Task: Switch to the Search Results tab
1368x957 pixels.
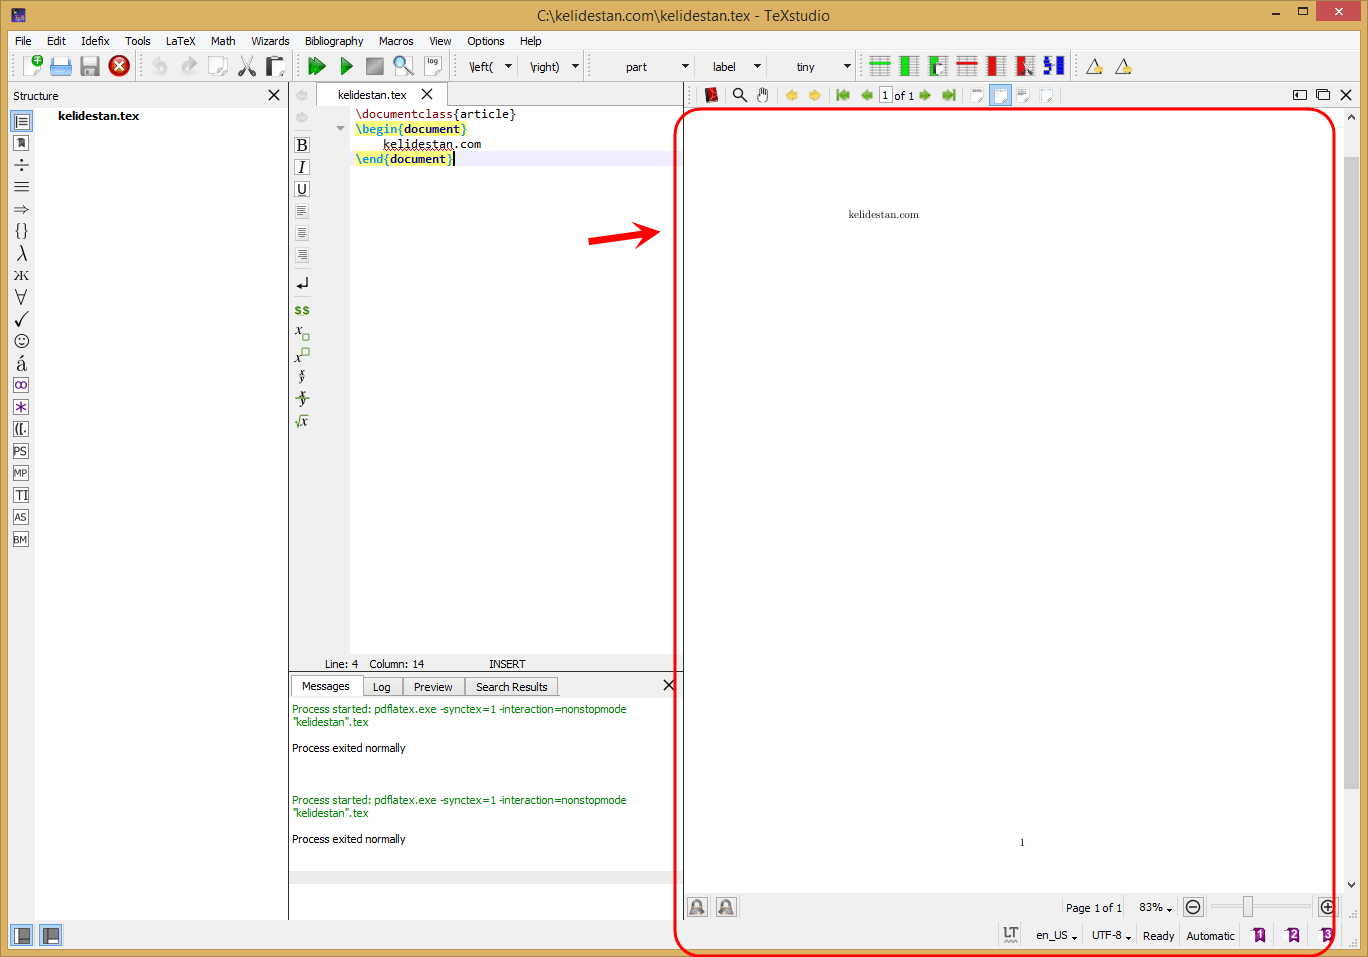Action: coord(512,687)
